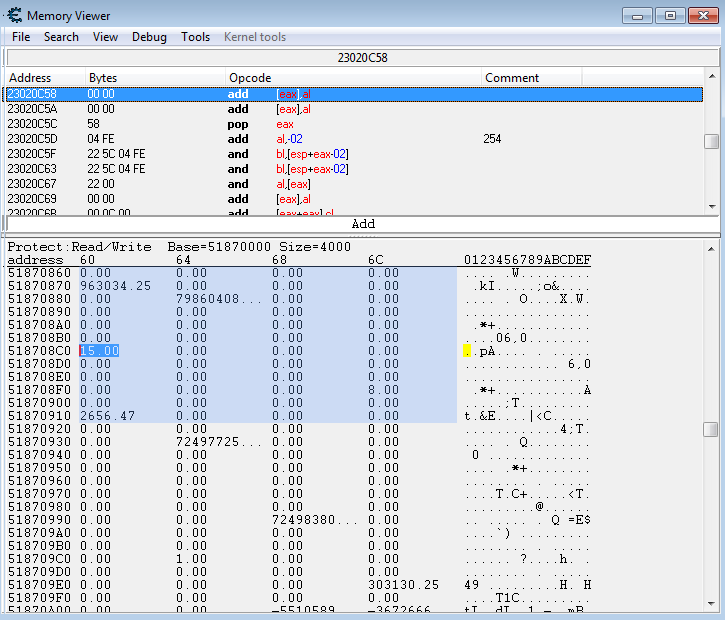Viewport: 725px width, 620px height.
Task: Open the Search menu
Action: [x=61, y=37]
